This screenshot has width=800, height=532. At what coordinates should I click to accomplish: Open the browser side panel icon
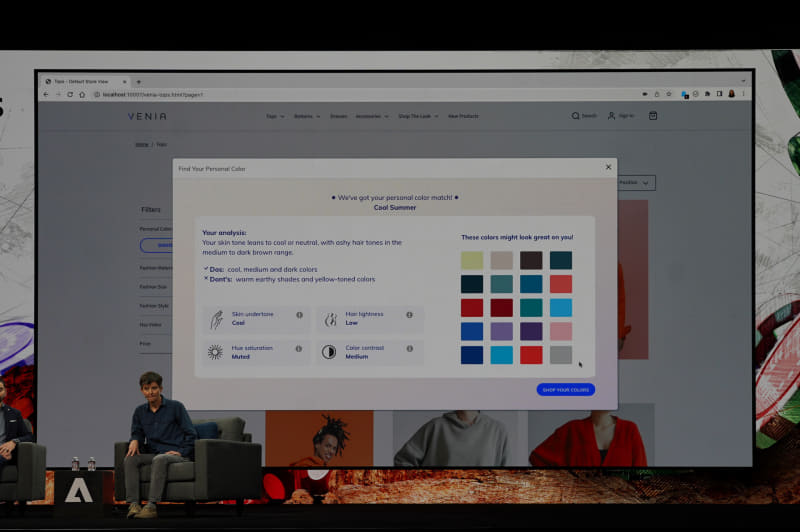click(x=719, y=94)
